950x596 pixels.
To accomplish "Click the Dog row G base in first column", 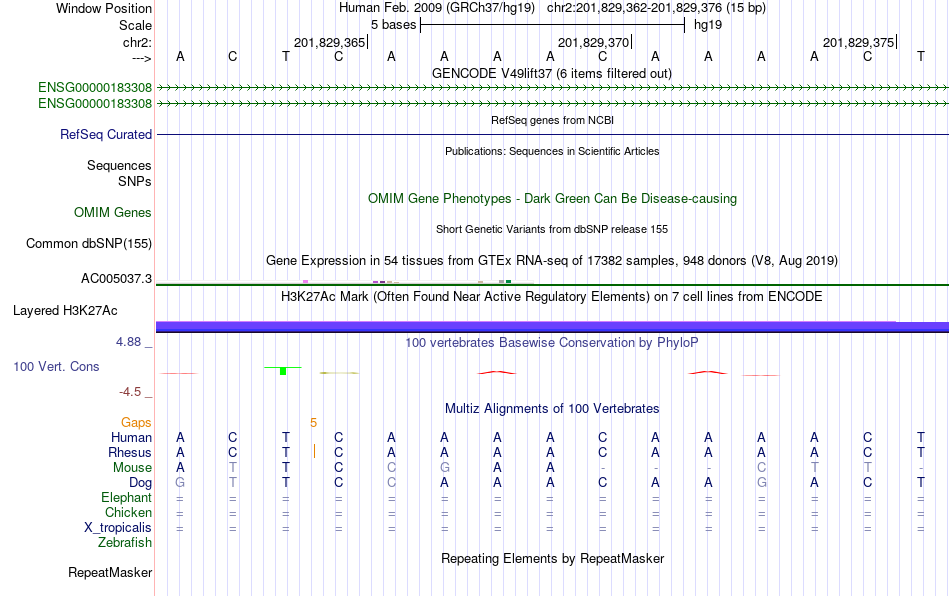I will [x=180, y=483].
